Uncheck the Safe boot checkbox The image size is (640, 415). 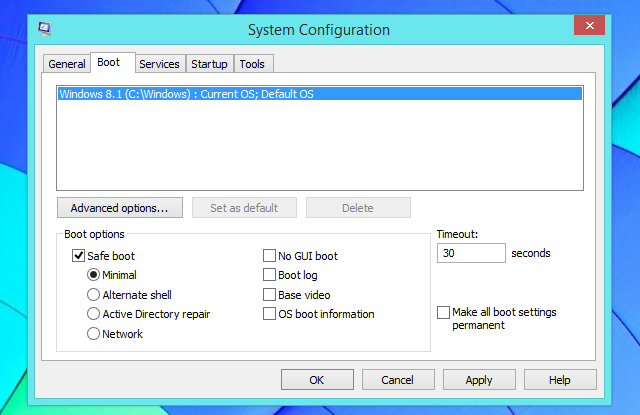pyautogui.click(x=79, y=256)
